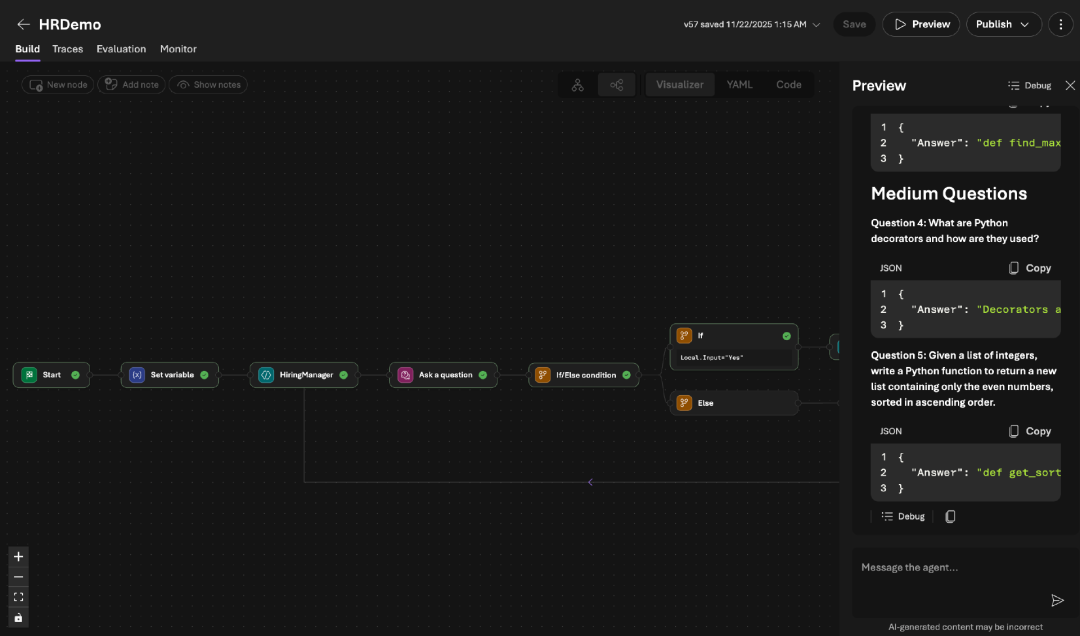Open the more options kebab menu
Image resolution: width=1080 pixels, height=636 pixels.
click(x=1061, y=24)
